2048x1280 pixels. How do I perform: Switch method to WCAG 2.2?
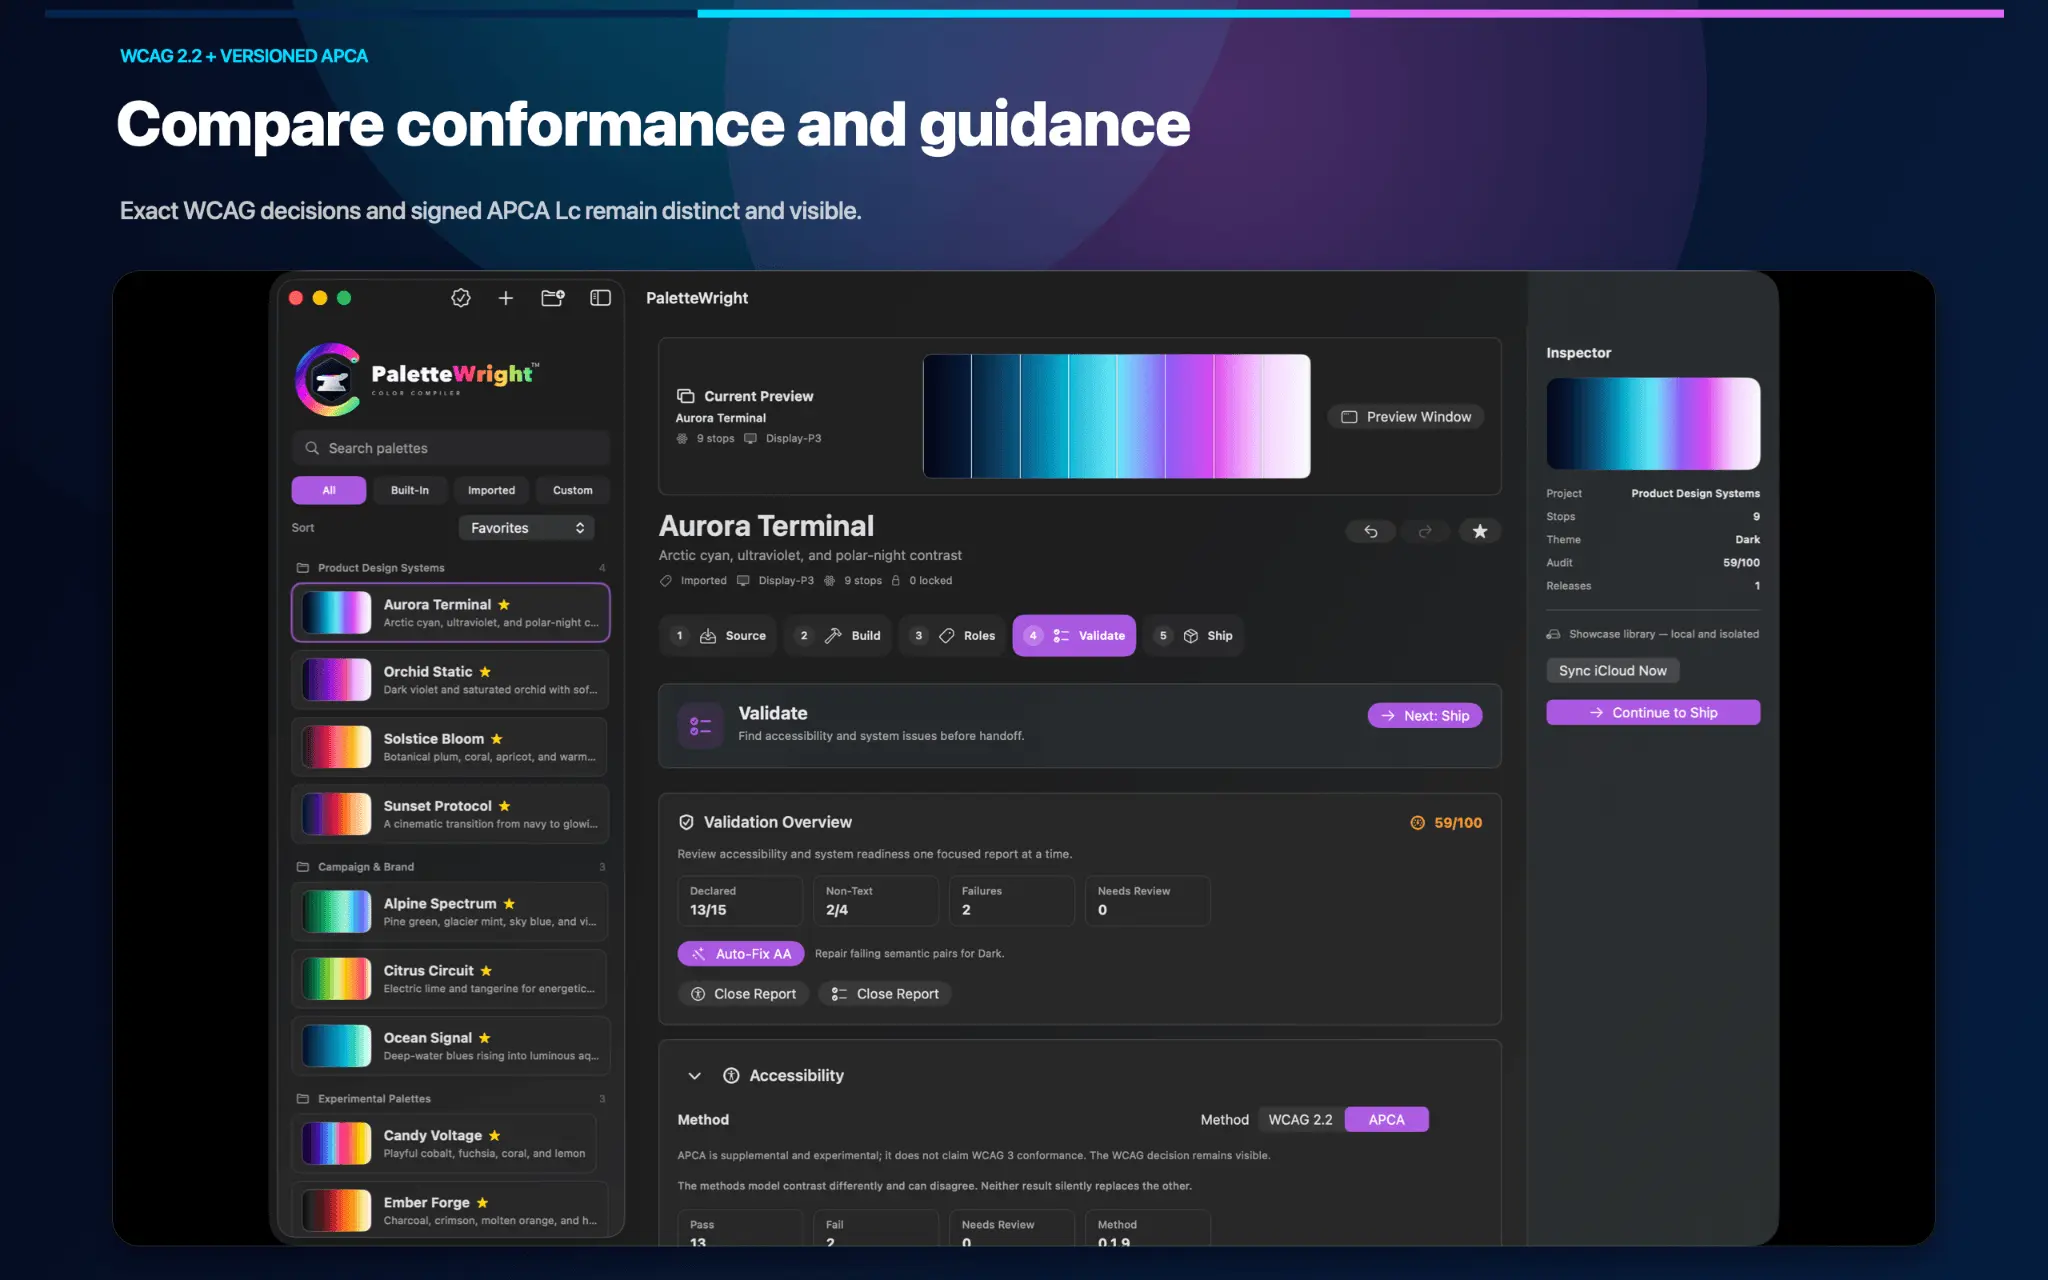point(1300,1119)
